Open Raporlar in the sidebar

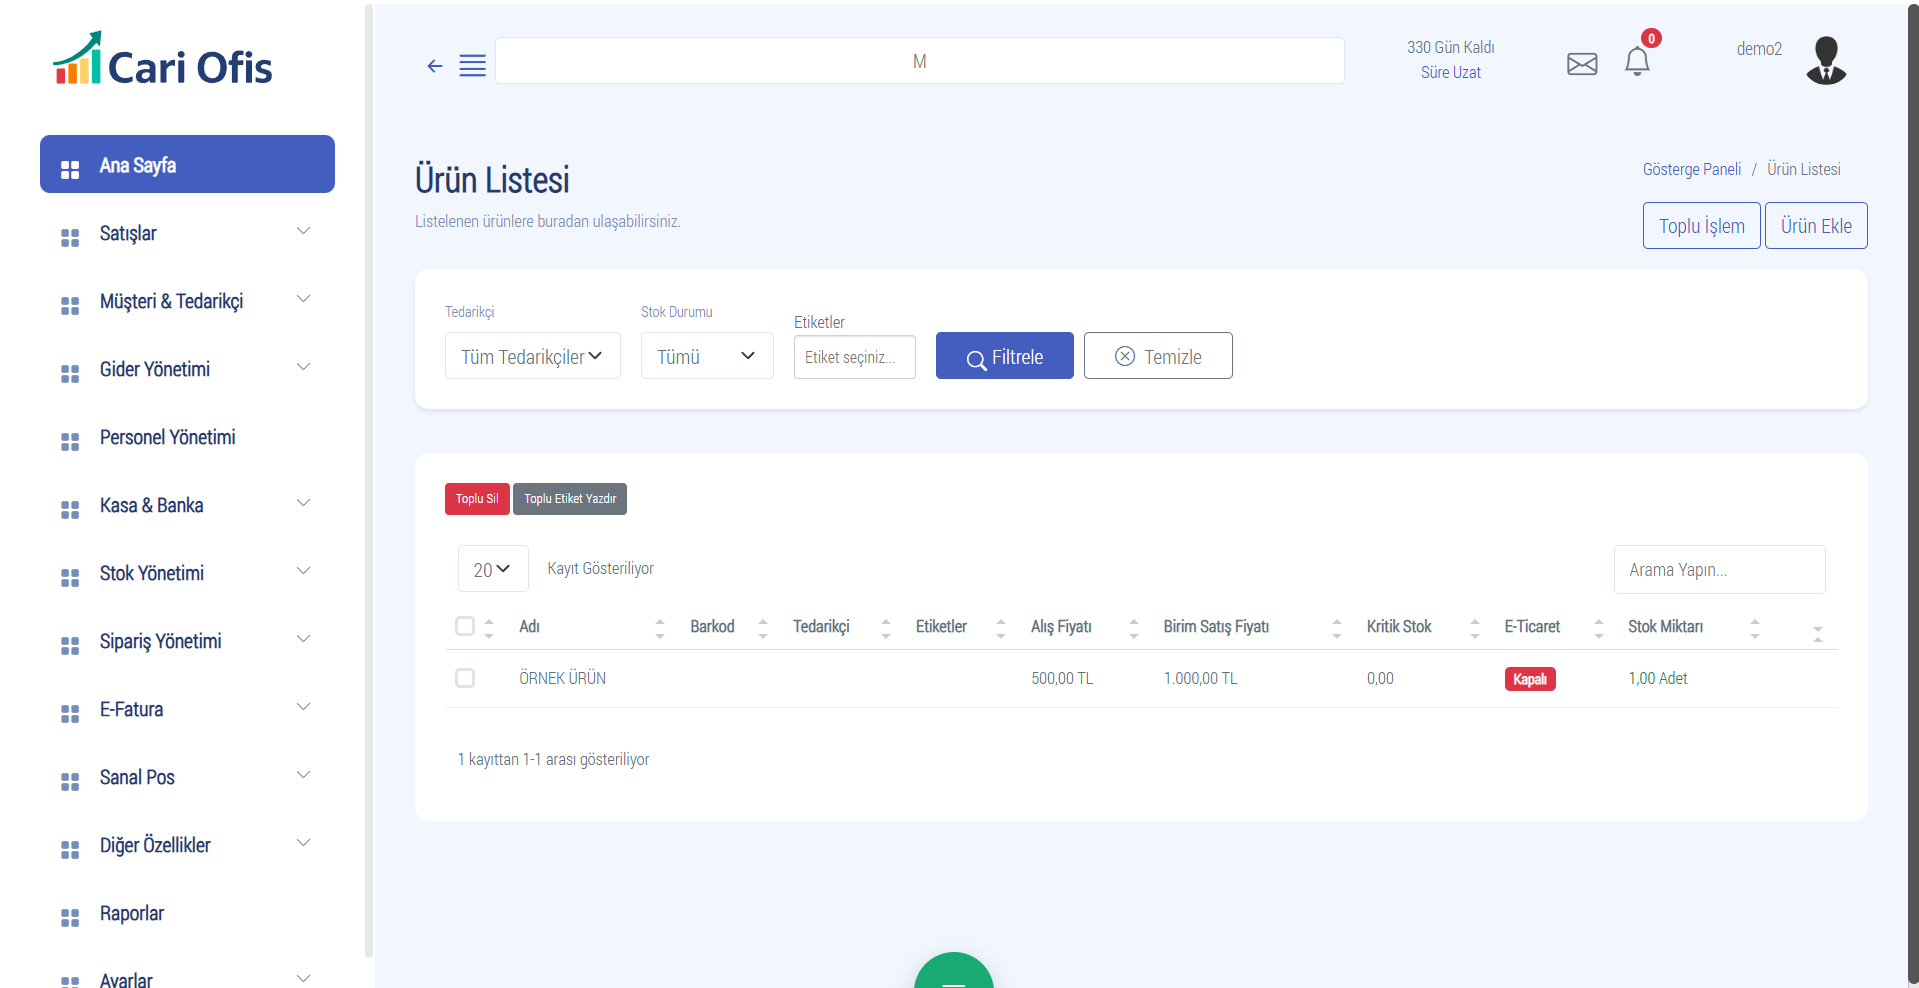pyautogui.click(x=132, y=913)
